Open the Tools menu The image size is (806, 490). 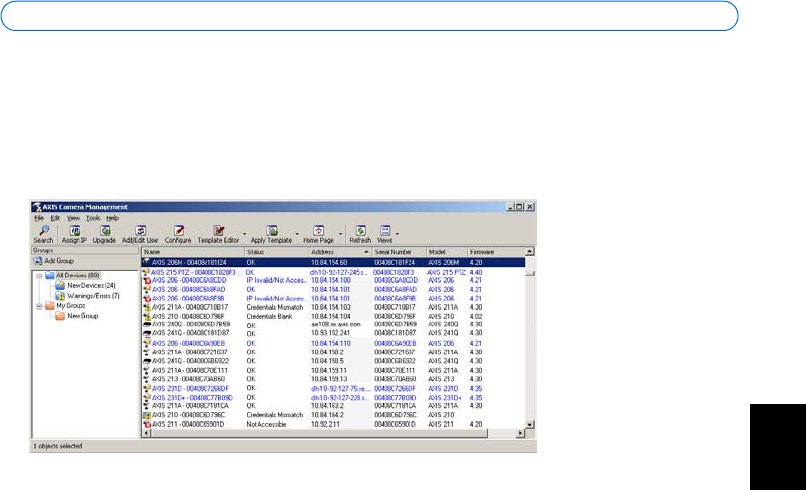click(93, 218)
